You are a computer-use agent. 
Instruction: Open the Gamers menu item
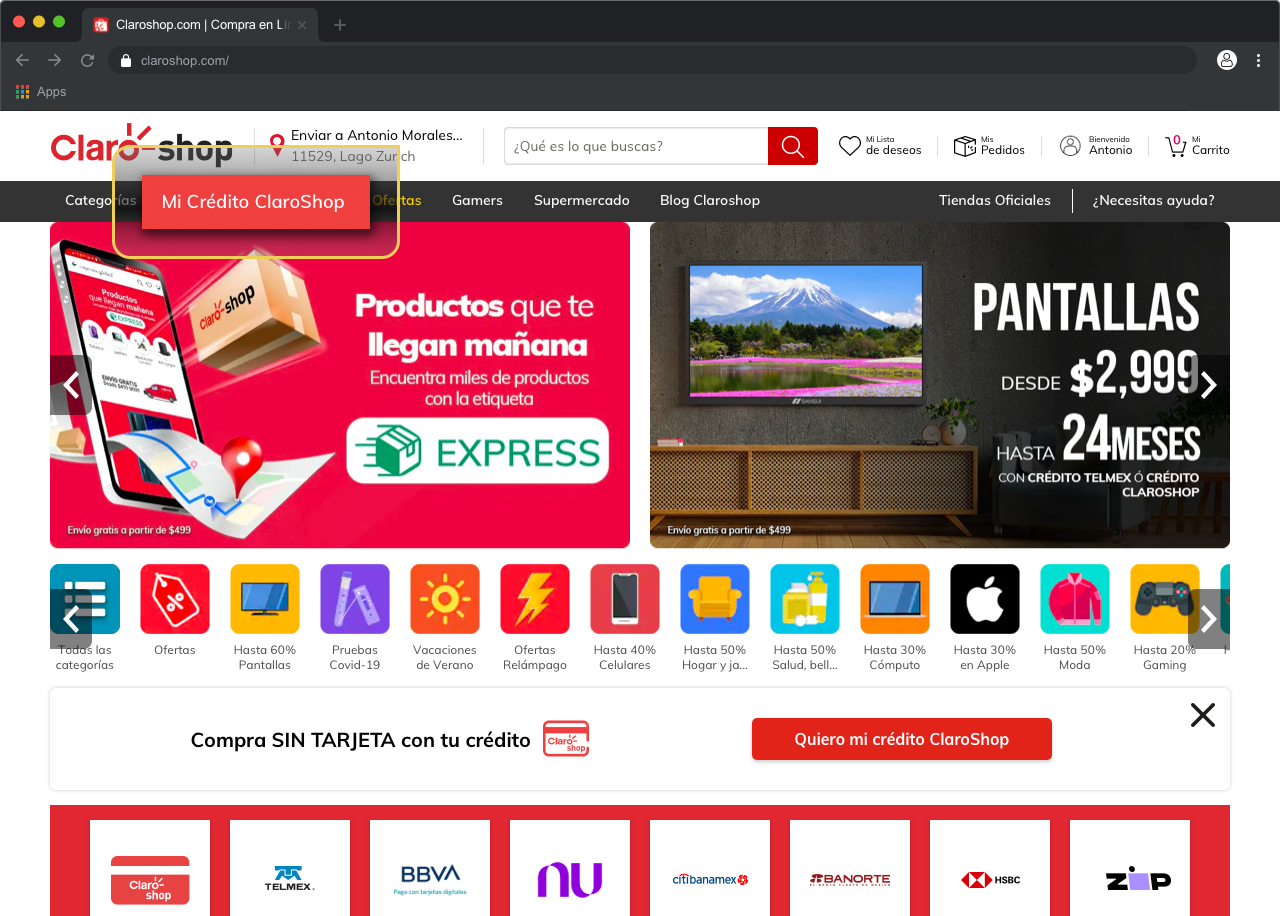click(x=477, y=200)
